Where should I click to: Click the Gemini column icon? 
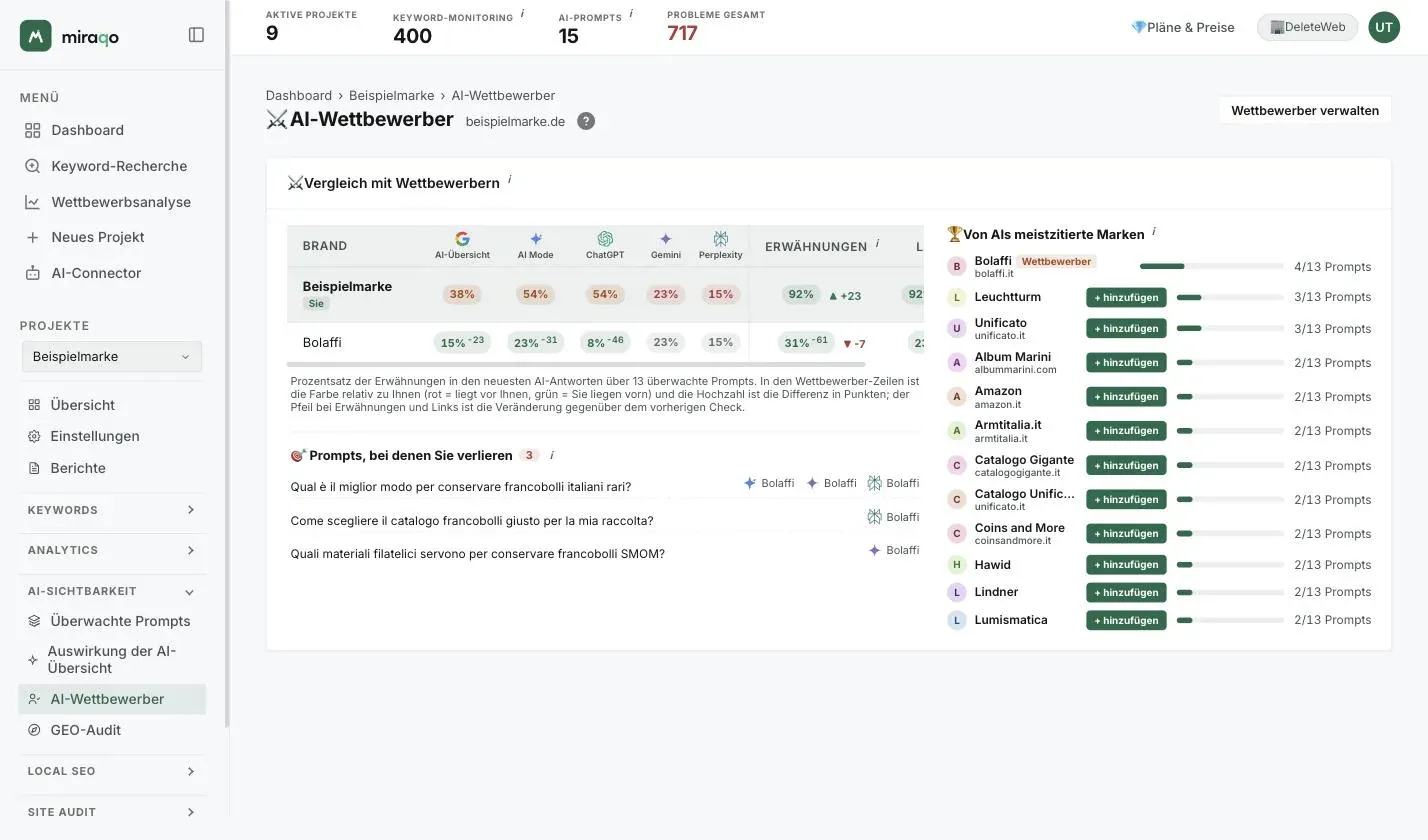[x=666, y=239]
